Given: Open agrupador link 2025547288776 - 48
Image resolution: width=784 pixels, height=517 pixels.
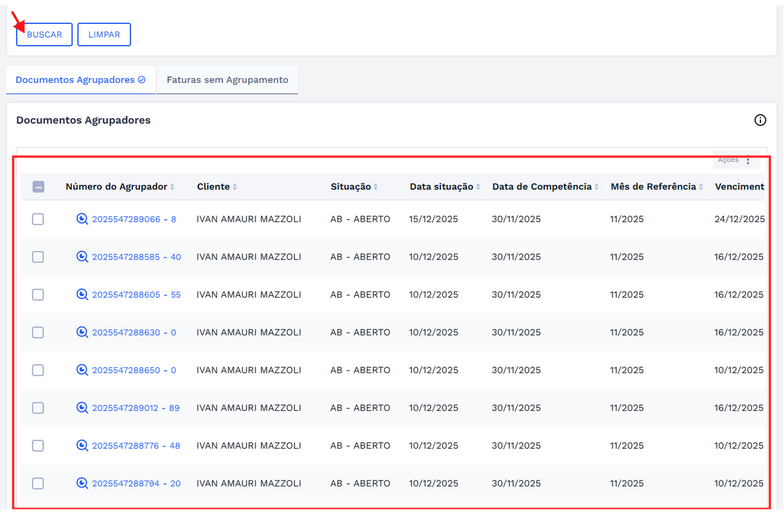Looking at the screenshot, I should tap(135, 446).
